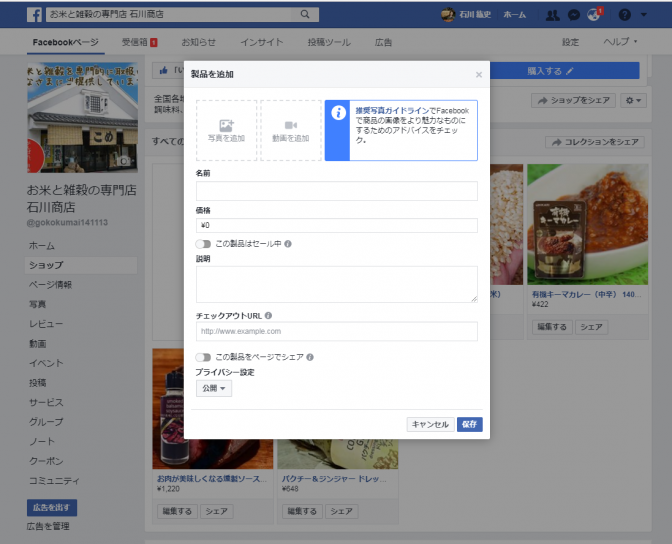Screen dimensions: 672x544
Task: Click the 説明 text area
Action: 337,284
